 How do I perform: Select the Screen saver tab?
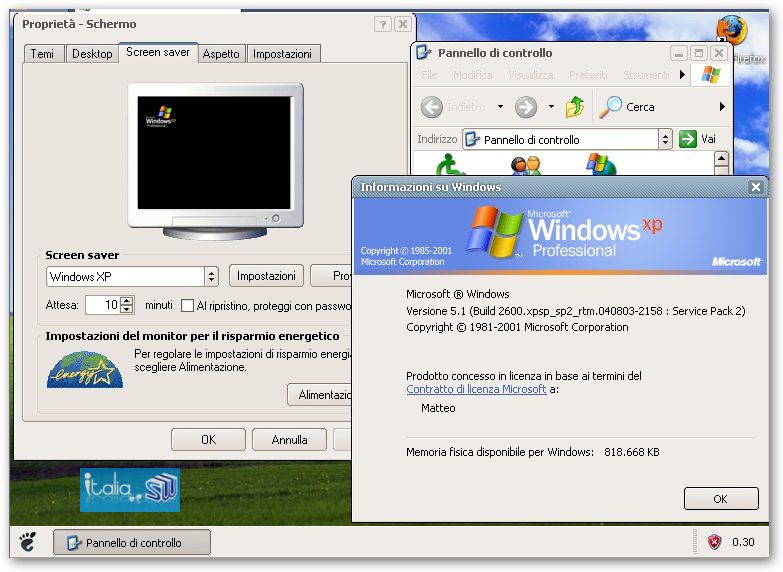[158, 52]
